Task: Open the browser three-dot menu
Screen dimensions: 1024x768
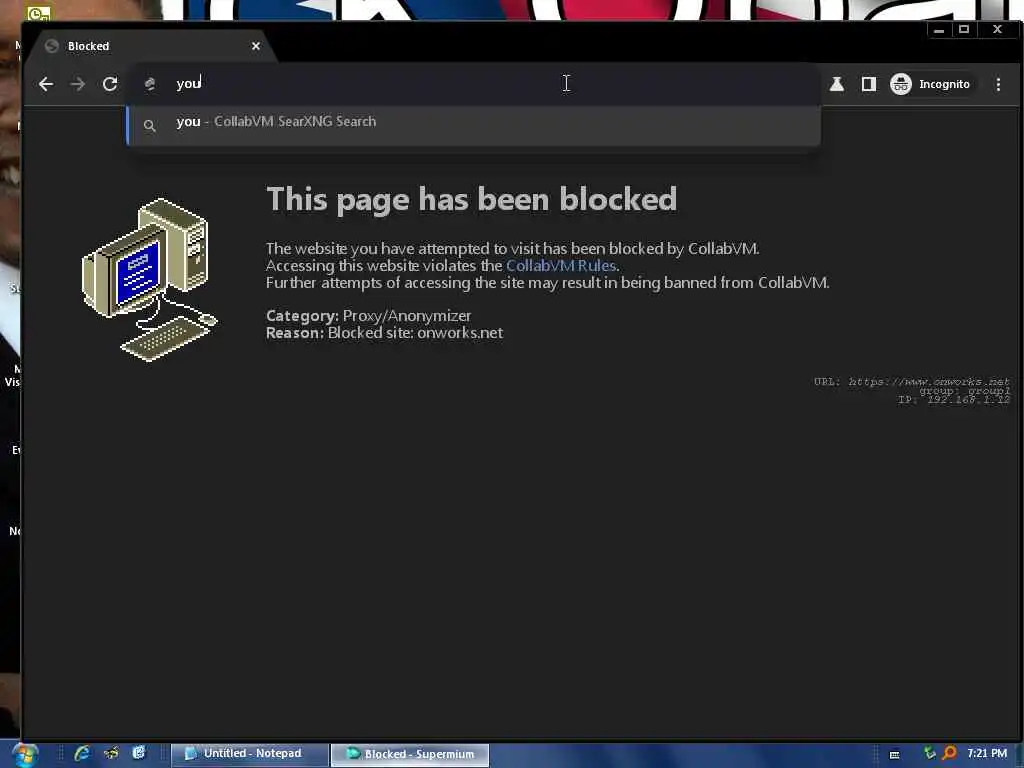Action: [x=998, y=84]
